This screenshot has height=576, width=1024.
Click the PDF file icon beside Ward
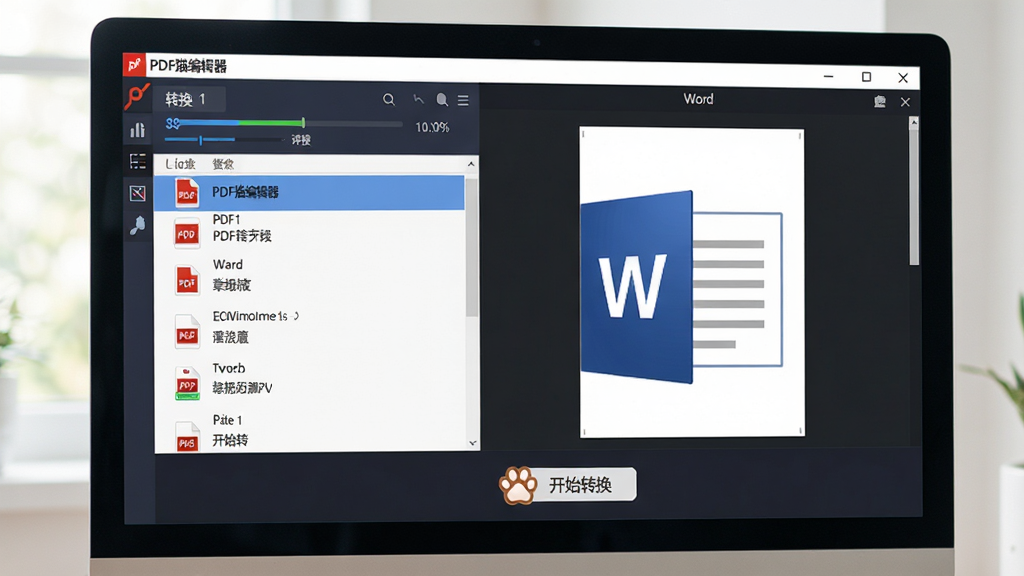point(187,281)
